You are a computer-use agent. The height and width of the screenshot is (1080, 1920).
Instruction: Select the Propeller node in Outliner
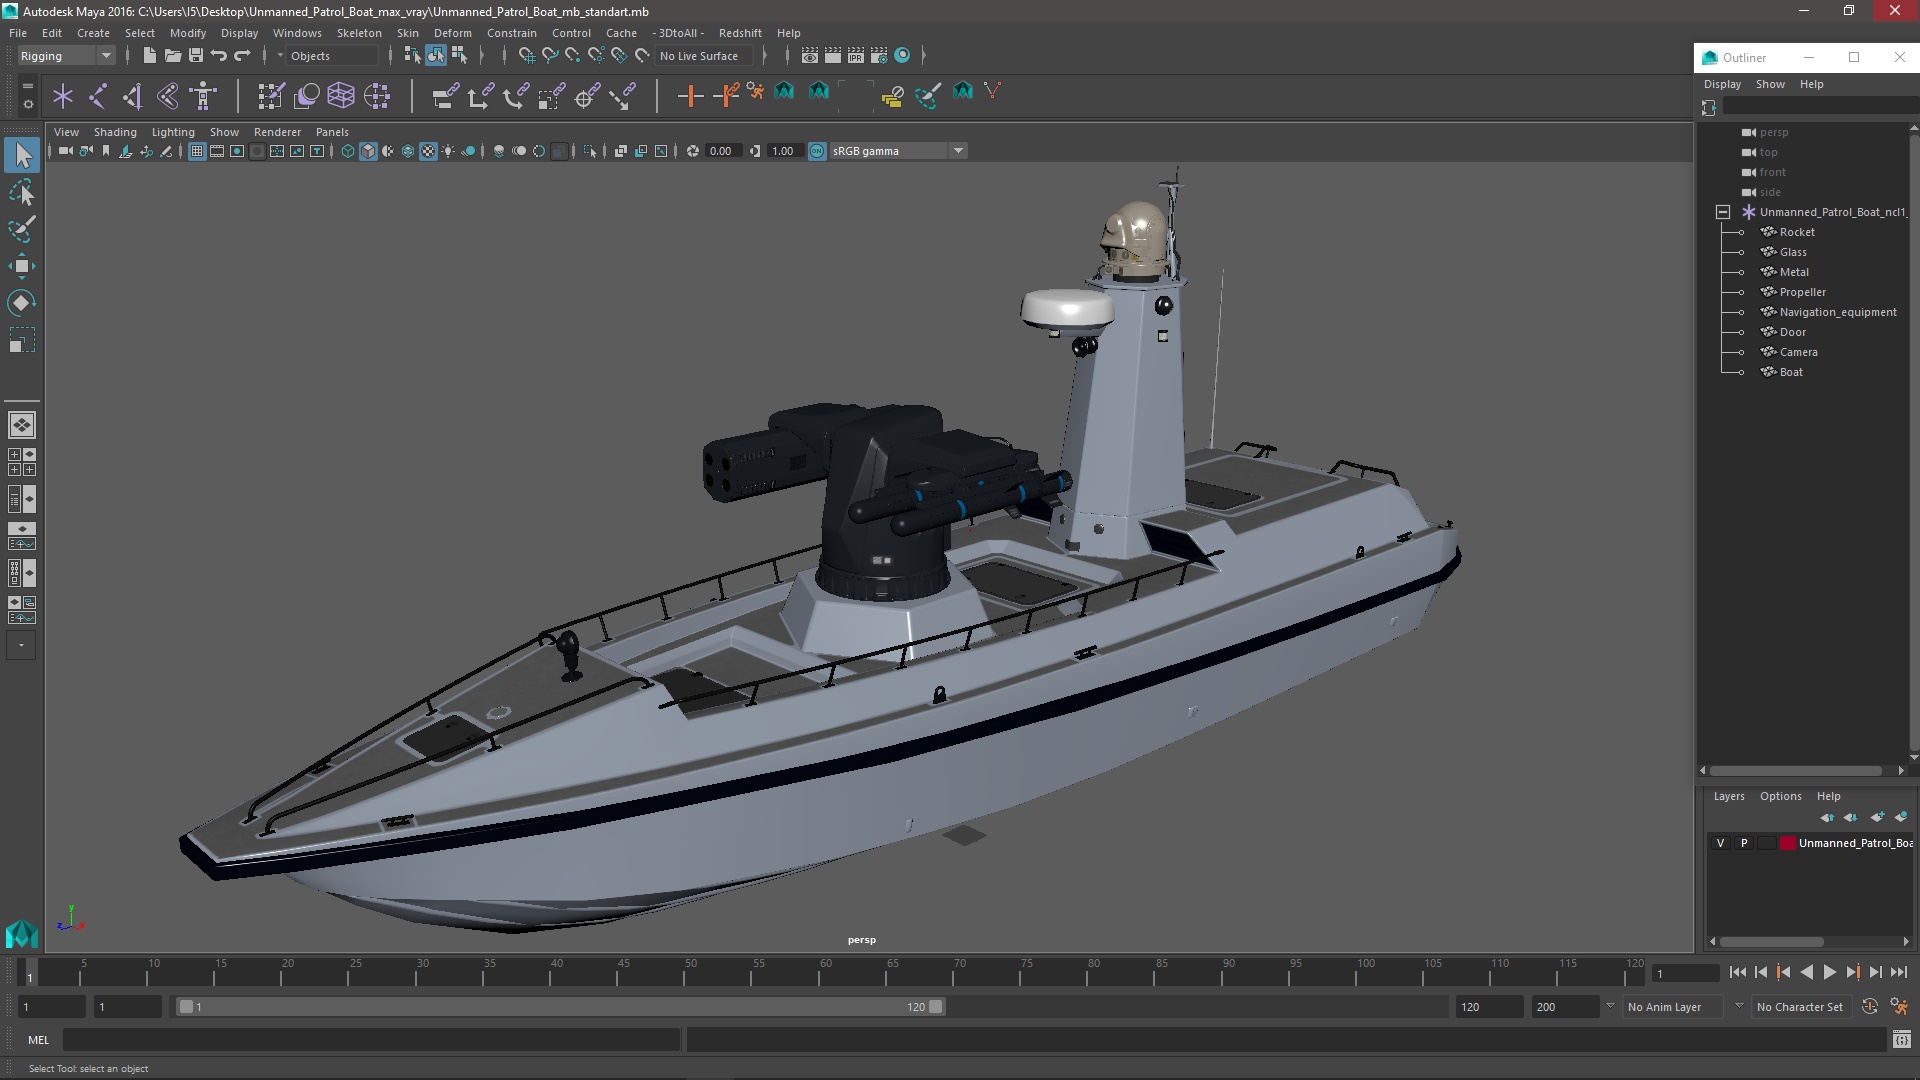pos(1802,292)
